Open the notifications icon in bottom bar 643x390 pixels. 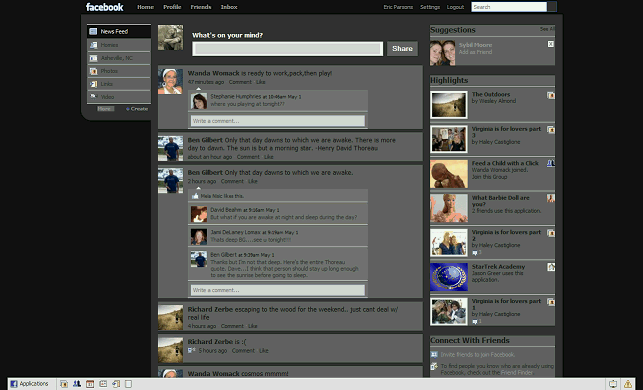point(627,384)
